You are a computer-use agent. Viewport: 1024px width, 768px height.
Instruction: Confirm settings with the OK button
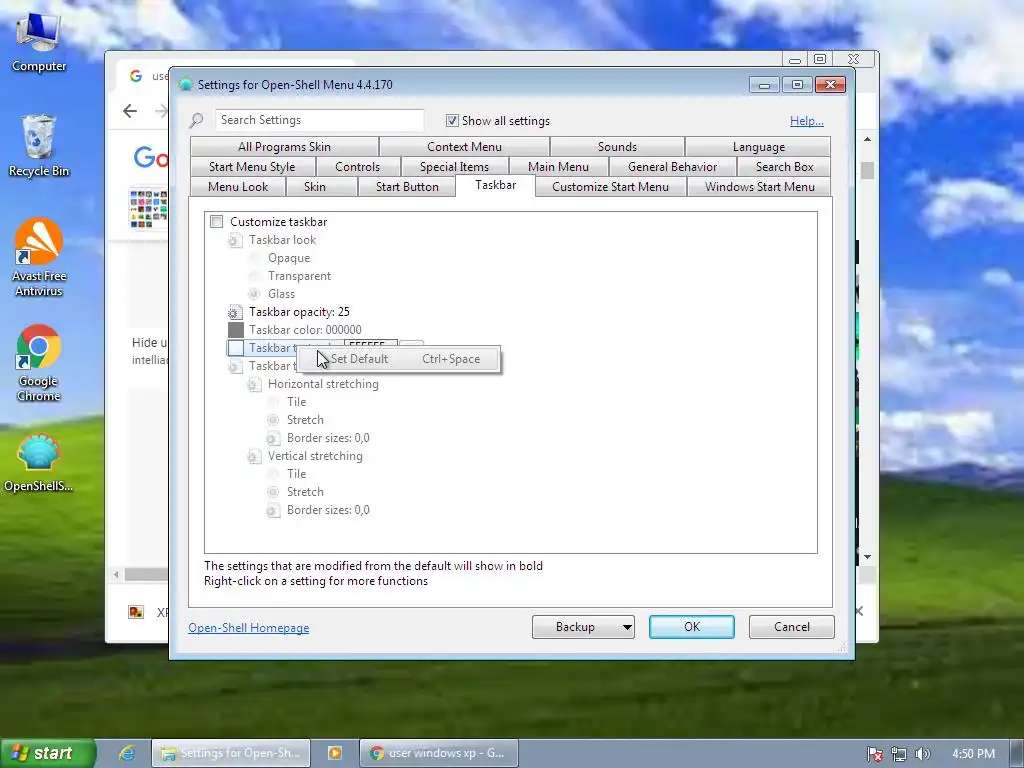[692, 627]
